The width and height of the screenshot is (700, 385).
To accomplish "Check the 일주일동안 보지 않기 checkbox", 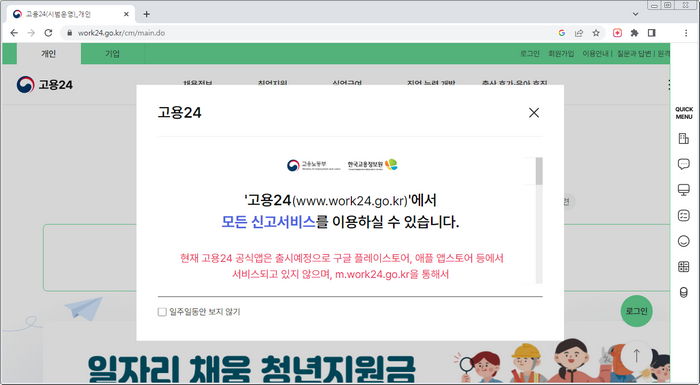I will tap(162, 312).
